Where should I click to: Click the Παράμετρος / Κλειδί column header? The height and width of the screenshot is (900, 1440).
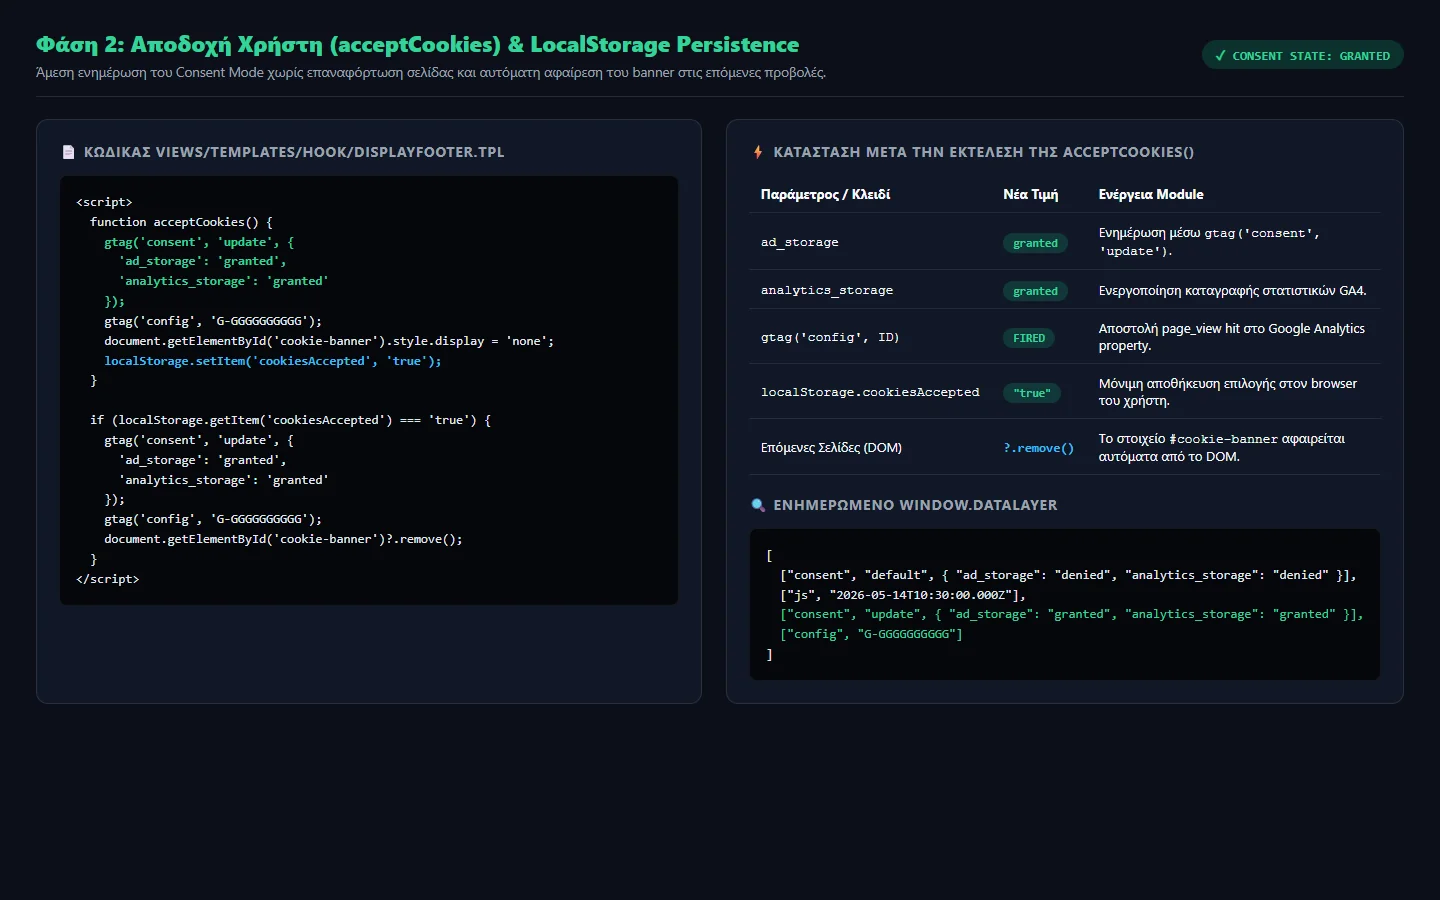point(825,194)
